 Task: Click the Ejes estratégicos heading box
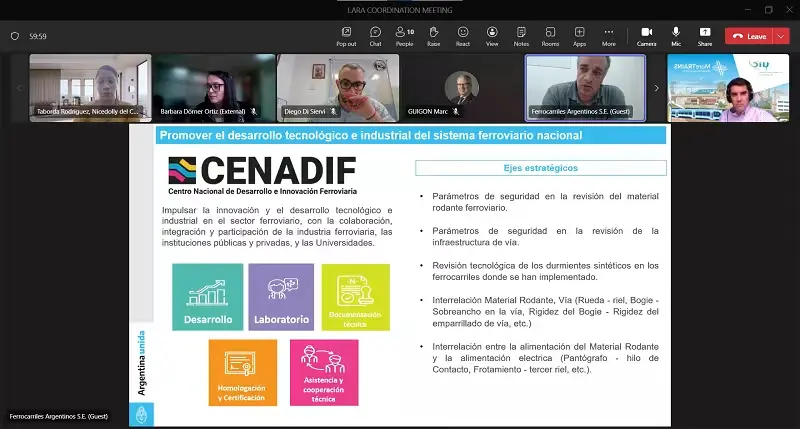pos(541,168)
